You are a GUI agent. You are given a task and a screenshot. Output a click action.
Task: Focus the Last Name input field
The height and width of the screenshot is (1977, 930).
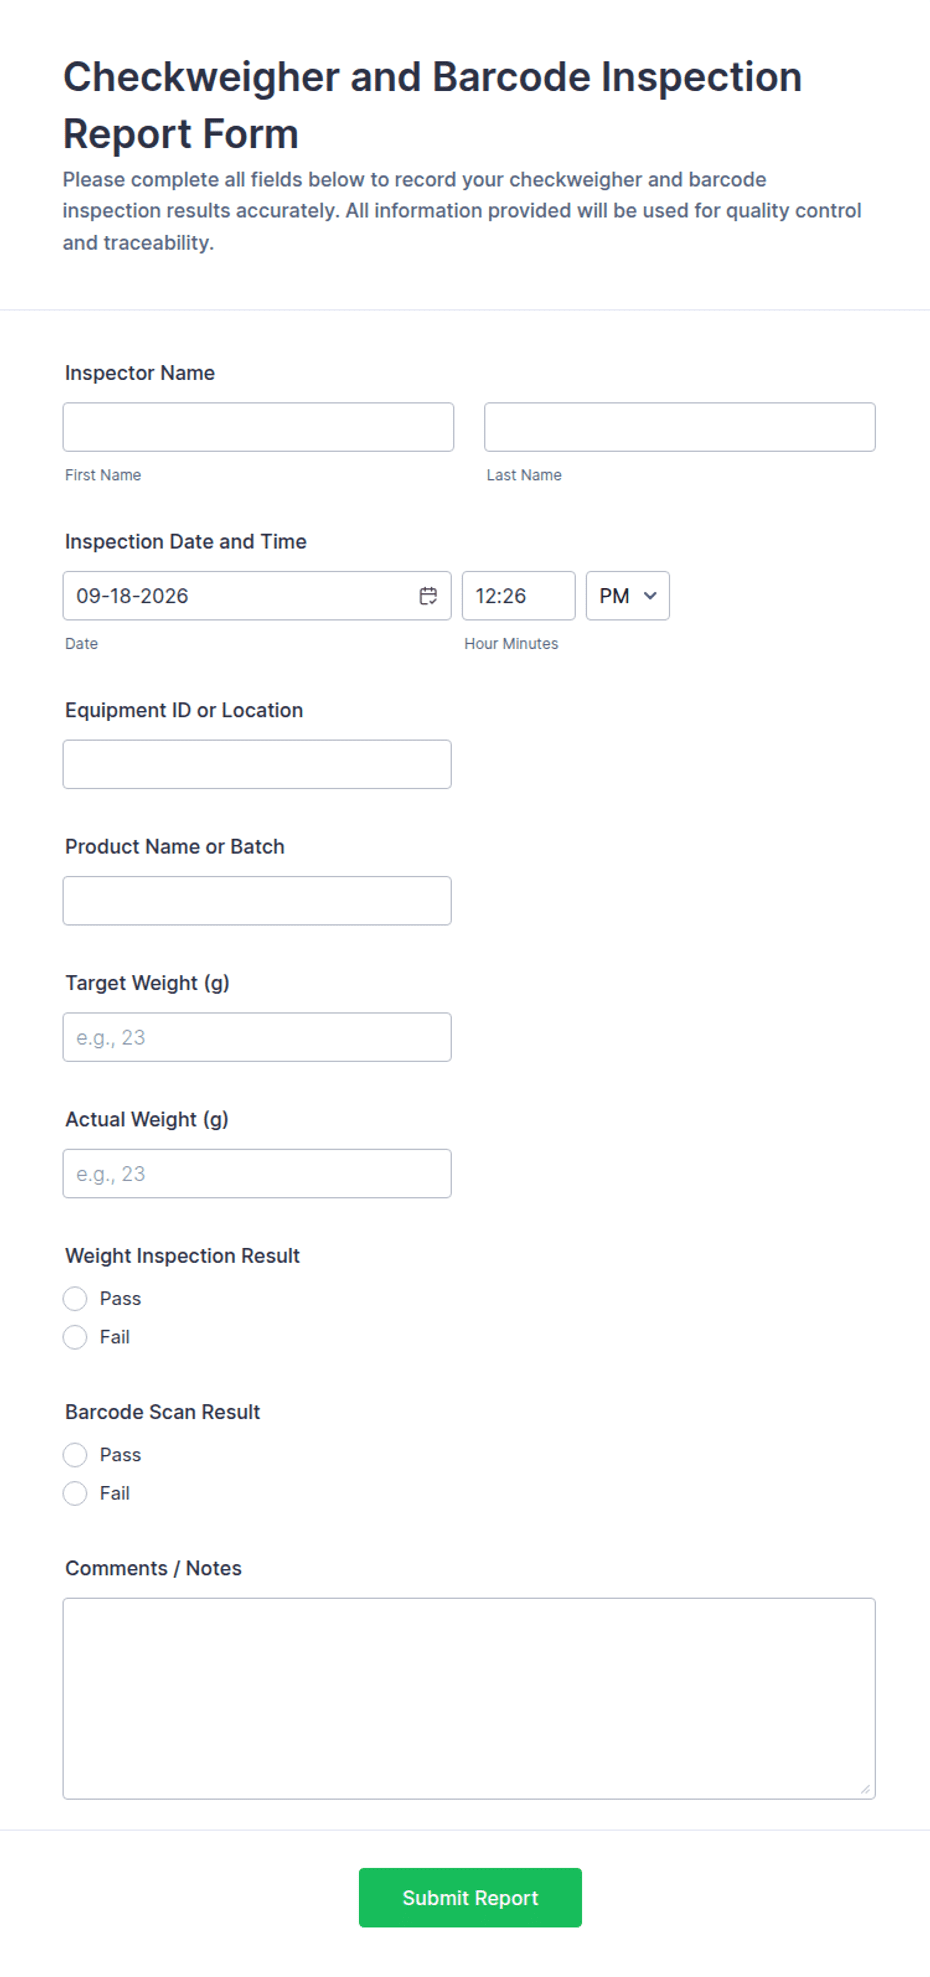pyautogui.click(x=680, y=427)
